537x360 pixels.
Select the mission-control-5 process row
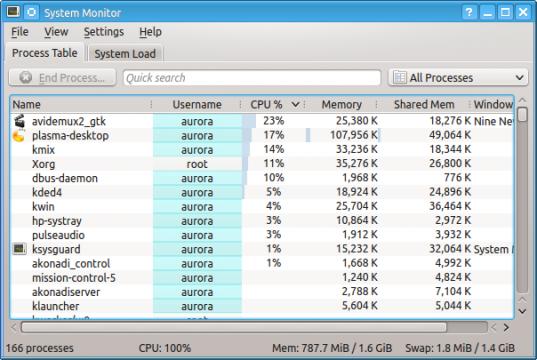(262, 277)
